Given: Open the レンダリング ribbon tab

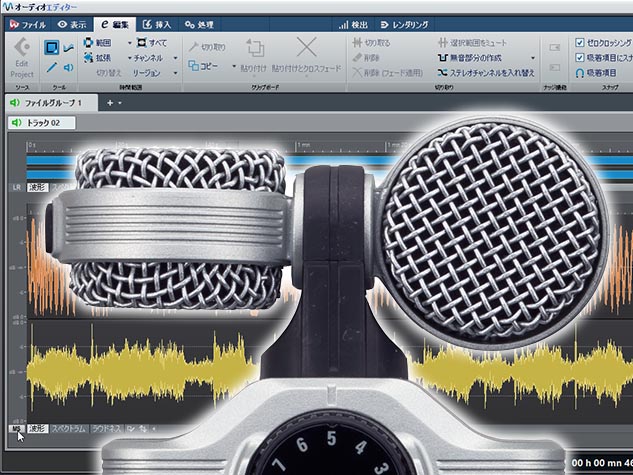Looking at the screenshot, I should point(405,25).
